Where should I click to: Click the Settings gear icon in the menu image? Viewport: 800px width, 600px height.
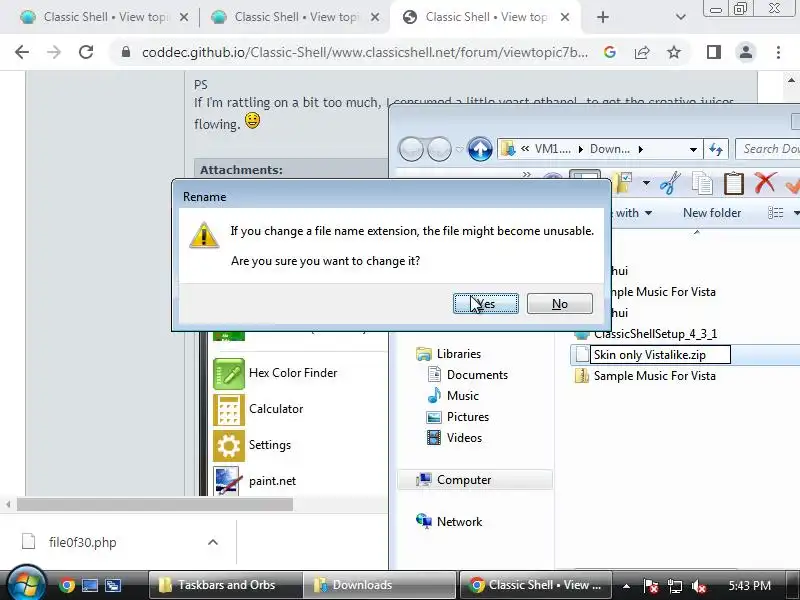tap(229, 445)
